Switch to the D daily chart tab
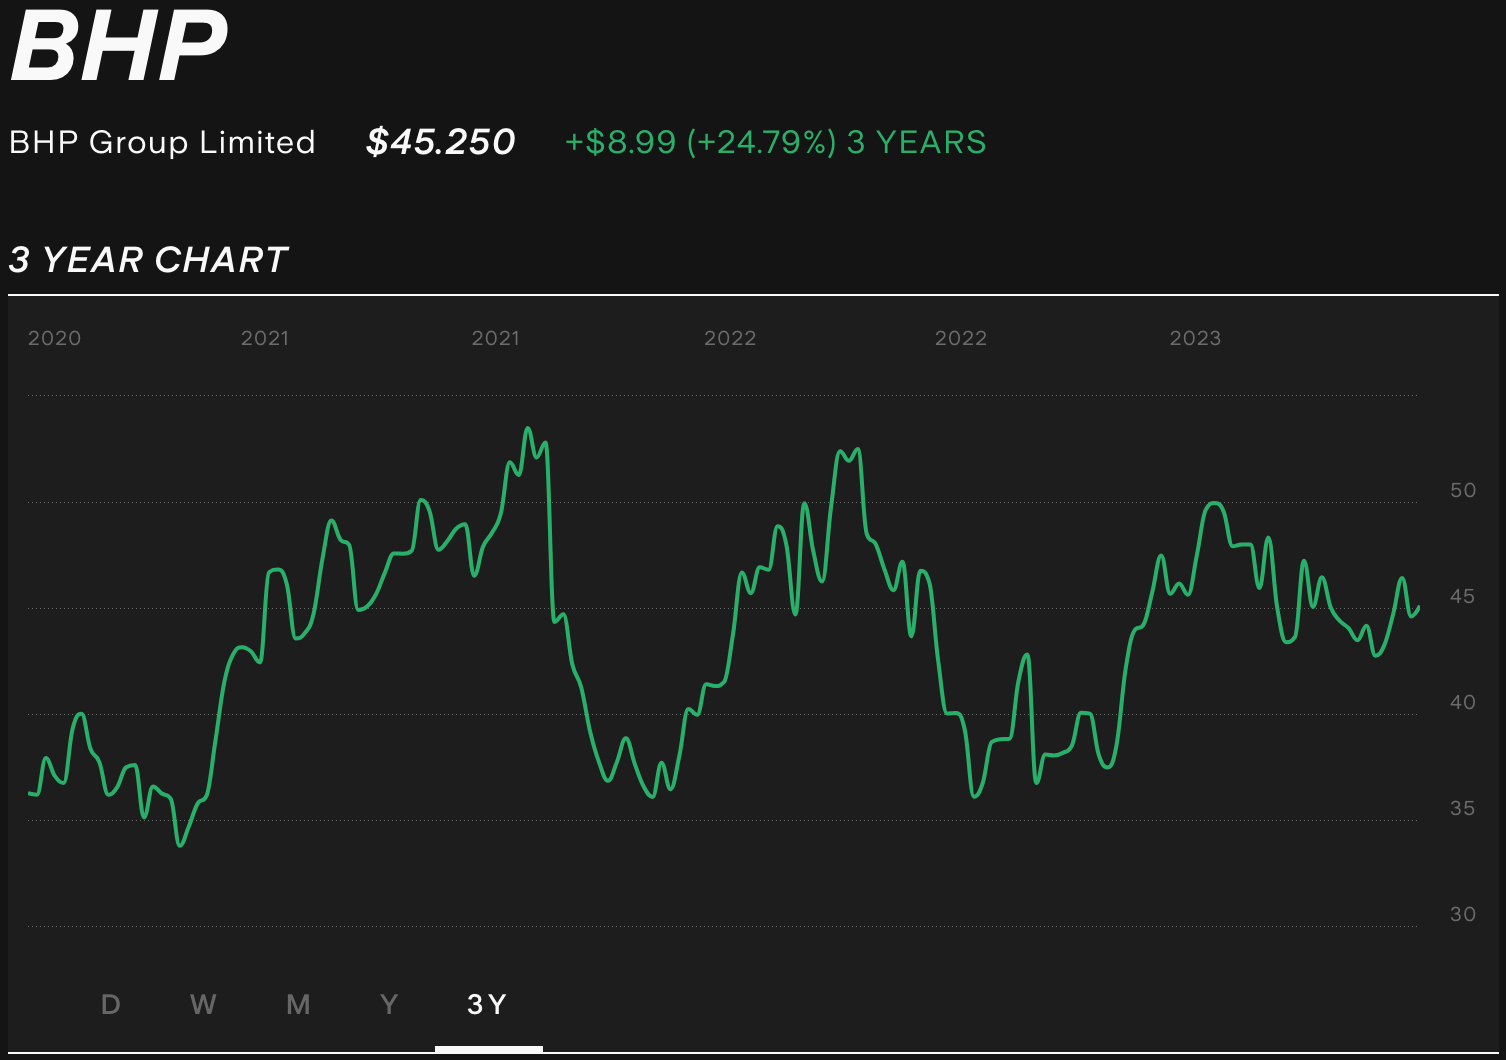 point(111,1004)
